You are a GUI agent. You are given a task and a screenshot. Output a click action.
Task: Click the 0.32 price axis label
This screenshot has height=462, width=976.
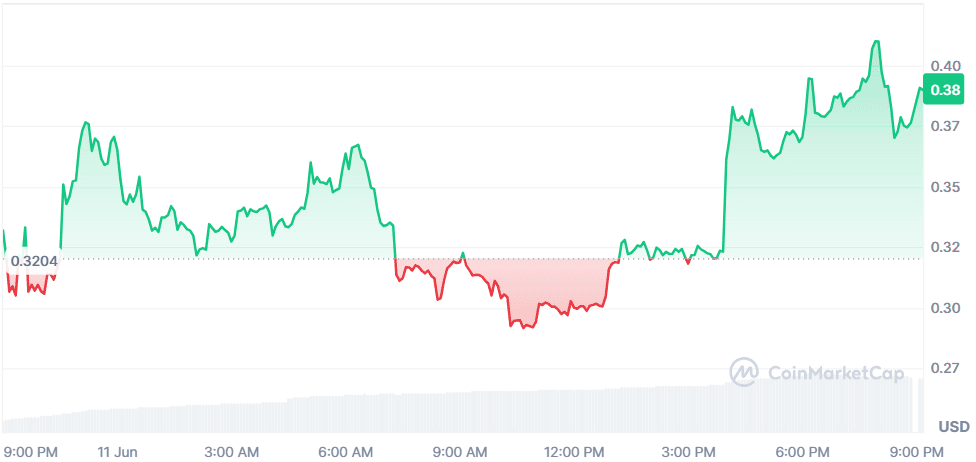click(945, 247)
